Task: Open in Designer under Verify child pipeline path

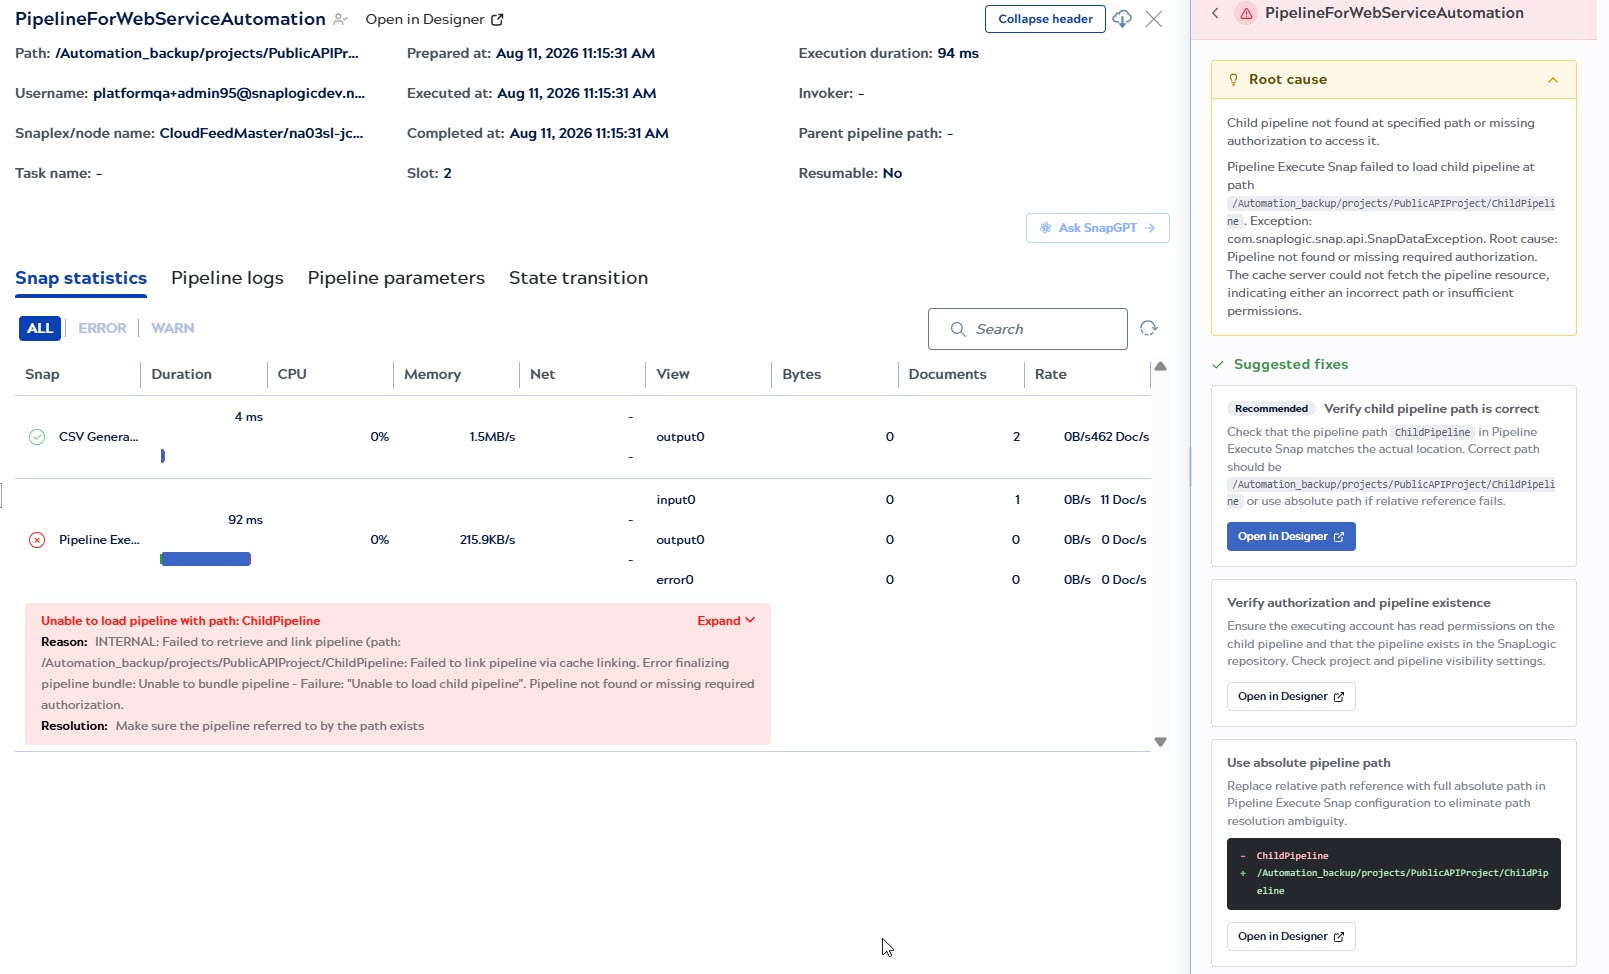Action: pos(1291,537)
